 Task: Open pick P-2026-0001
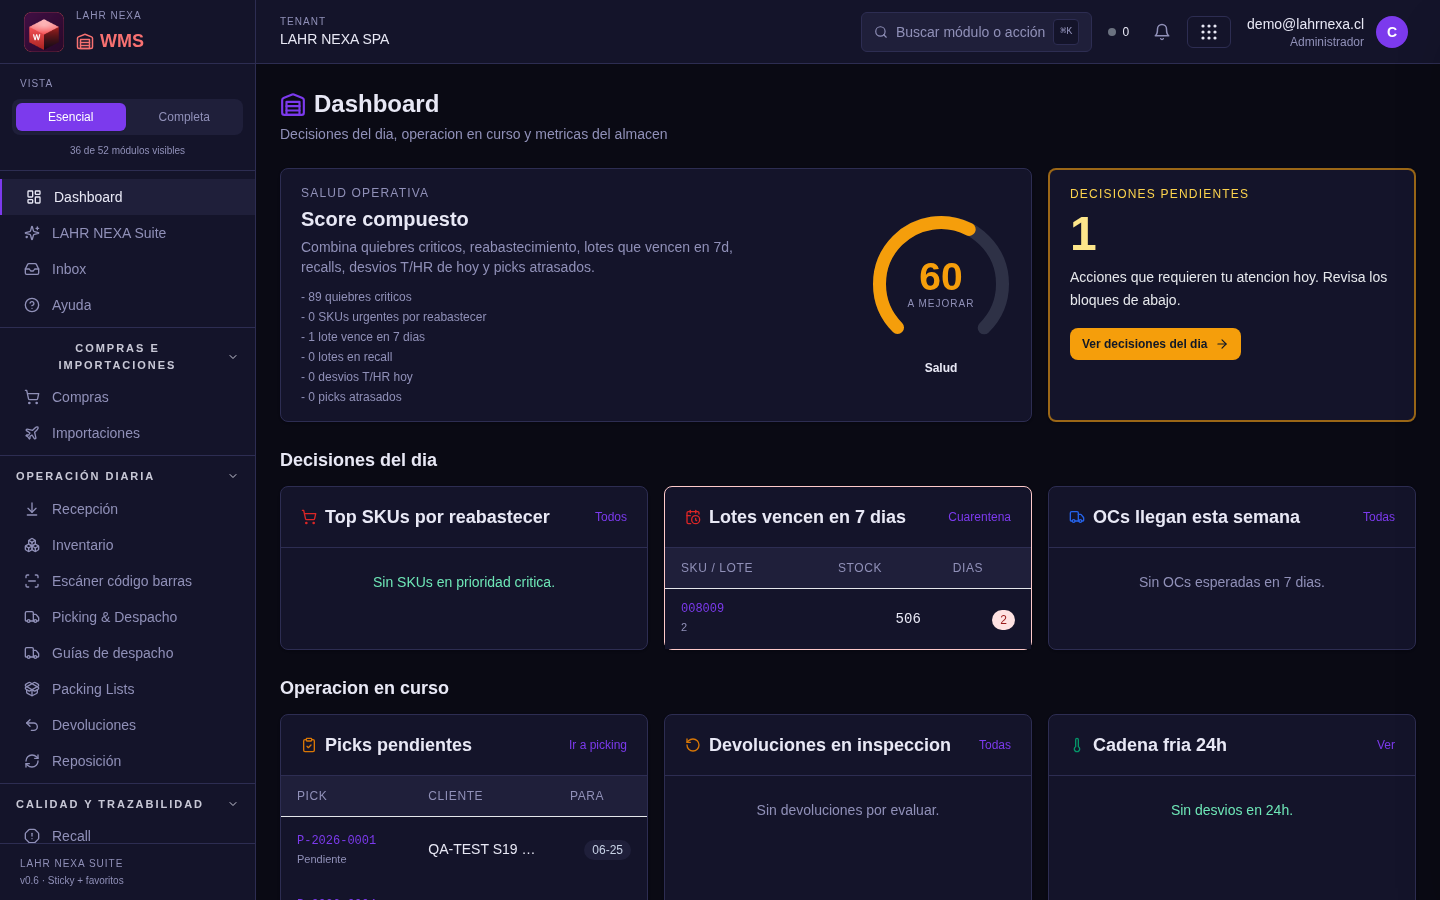click(337, 840)
